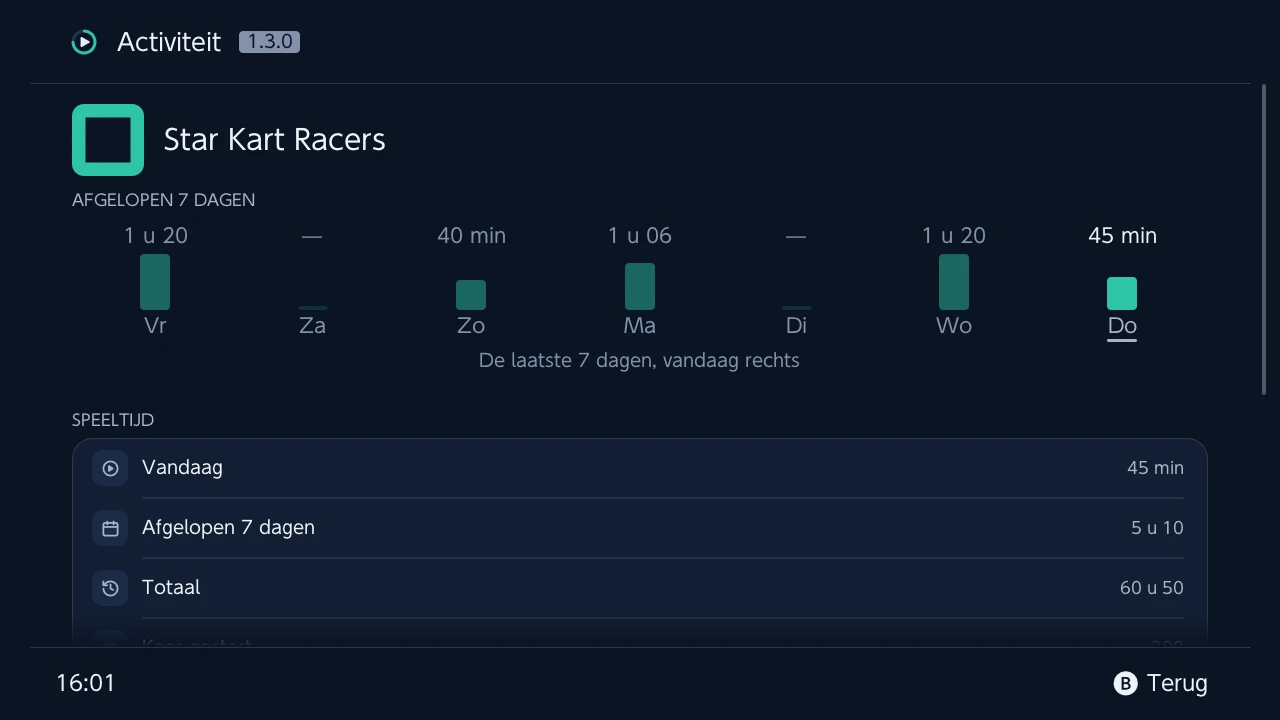The image size is (1280, 720).
Task: Click the Vandaag play circle icon
Action: pyautogui.click(x=110, y=468)
